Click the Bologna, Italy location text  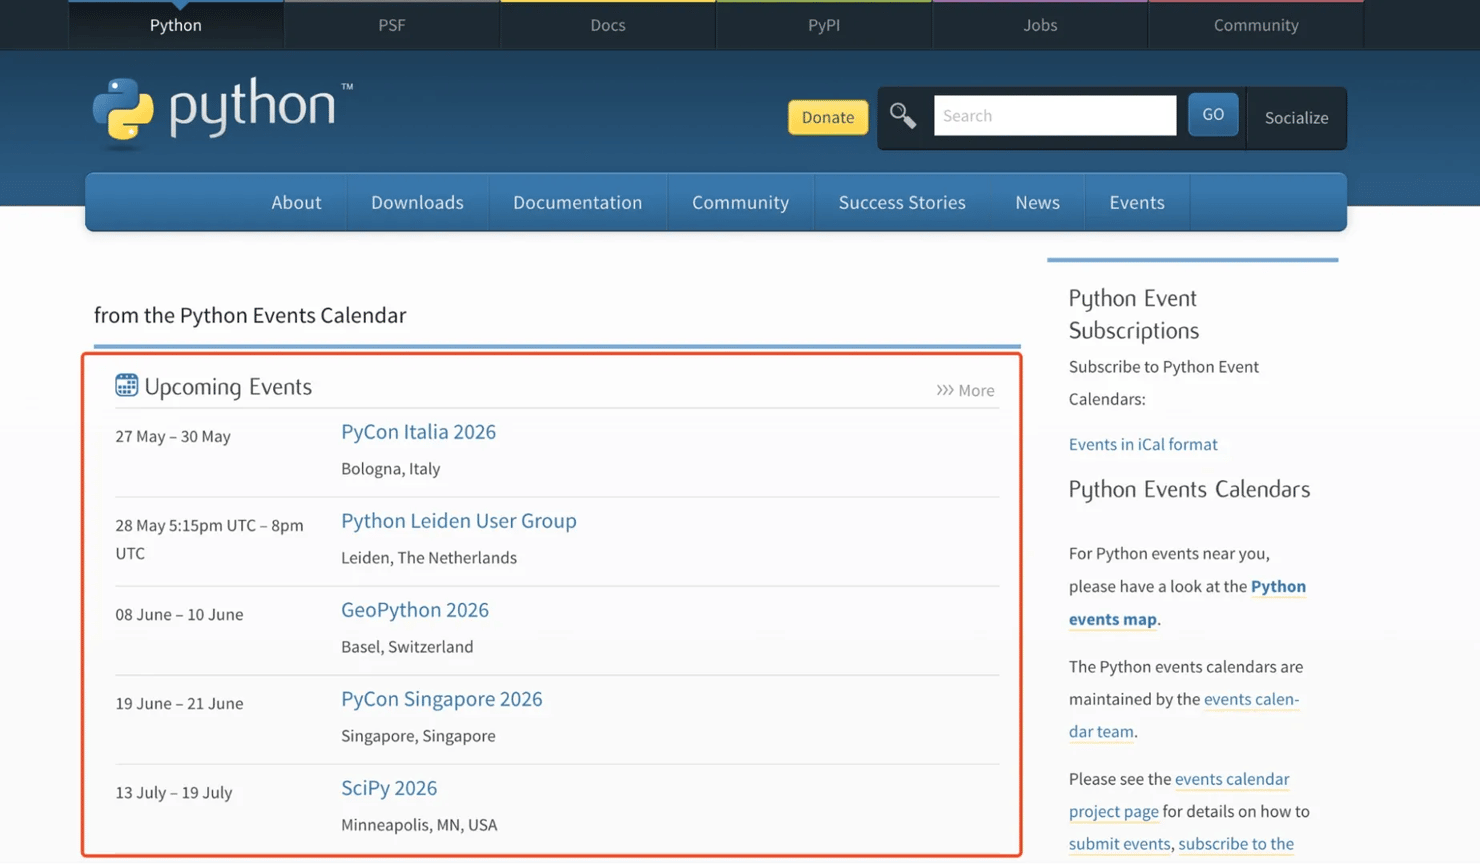[x=390, y=468]
